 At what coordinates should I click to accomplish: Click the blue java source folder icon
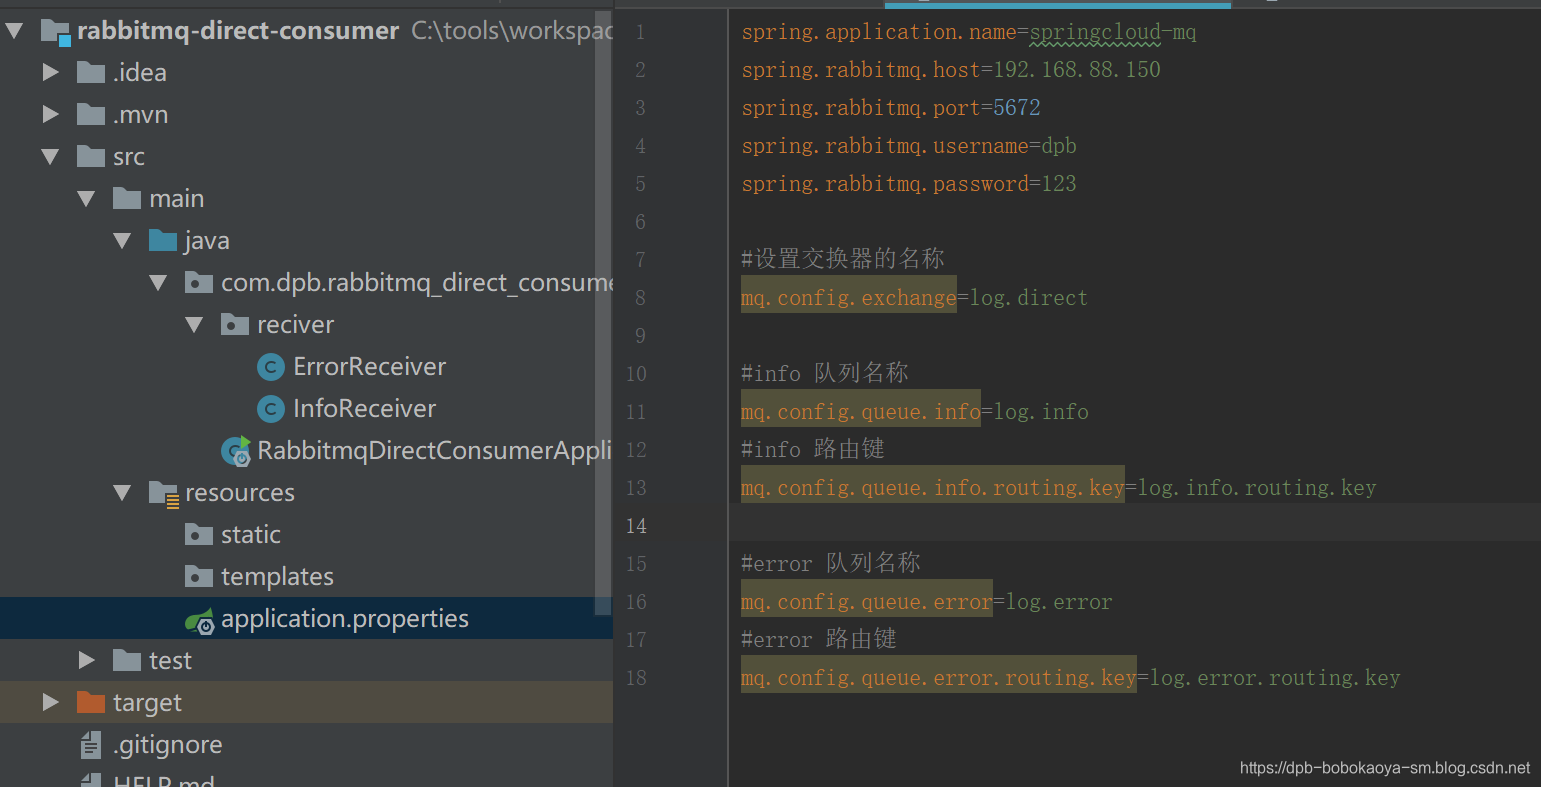163,240
